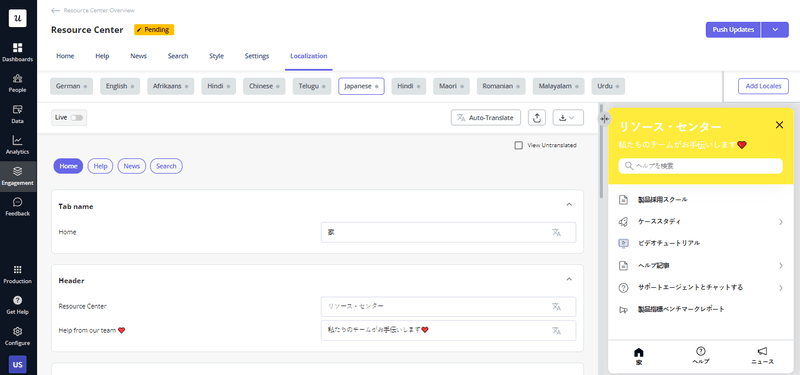Open the Engagement section in sidebar

[x=17, y=176]
